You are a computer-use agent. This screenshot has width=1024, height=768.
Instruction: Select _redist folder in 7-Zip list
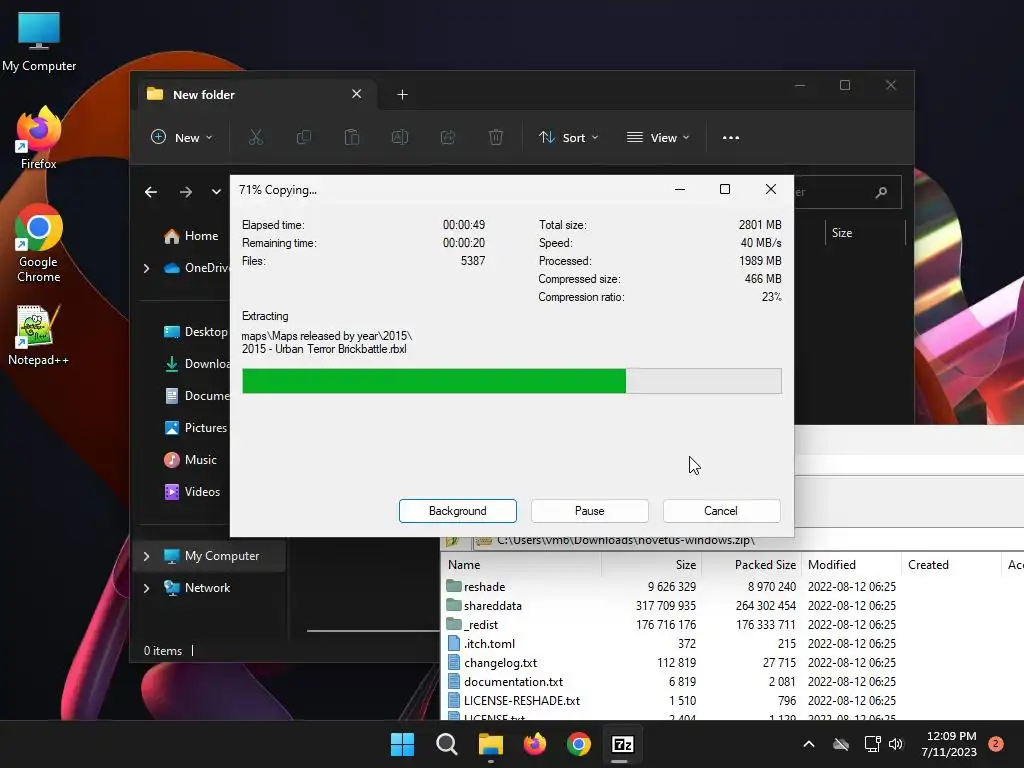[x=472, y=624]
